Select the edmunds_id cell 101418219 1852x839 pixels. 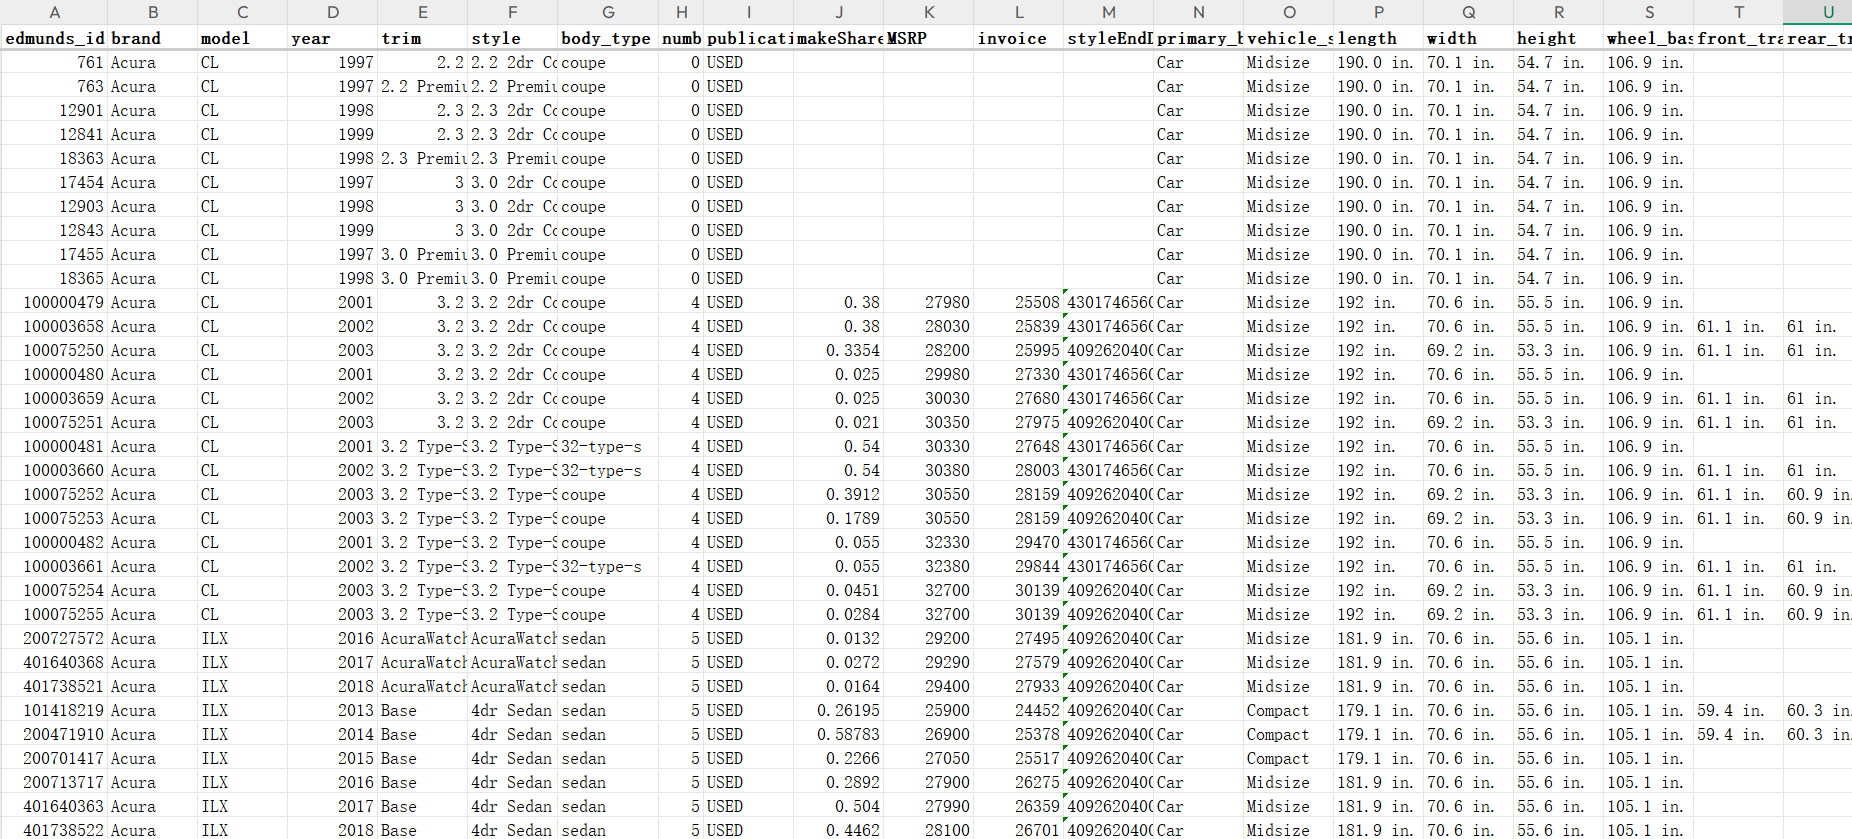click(x=54, y=710)
